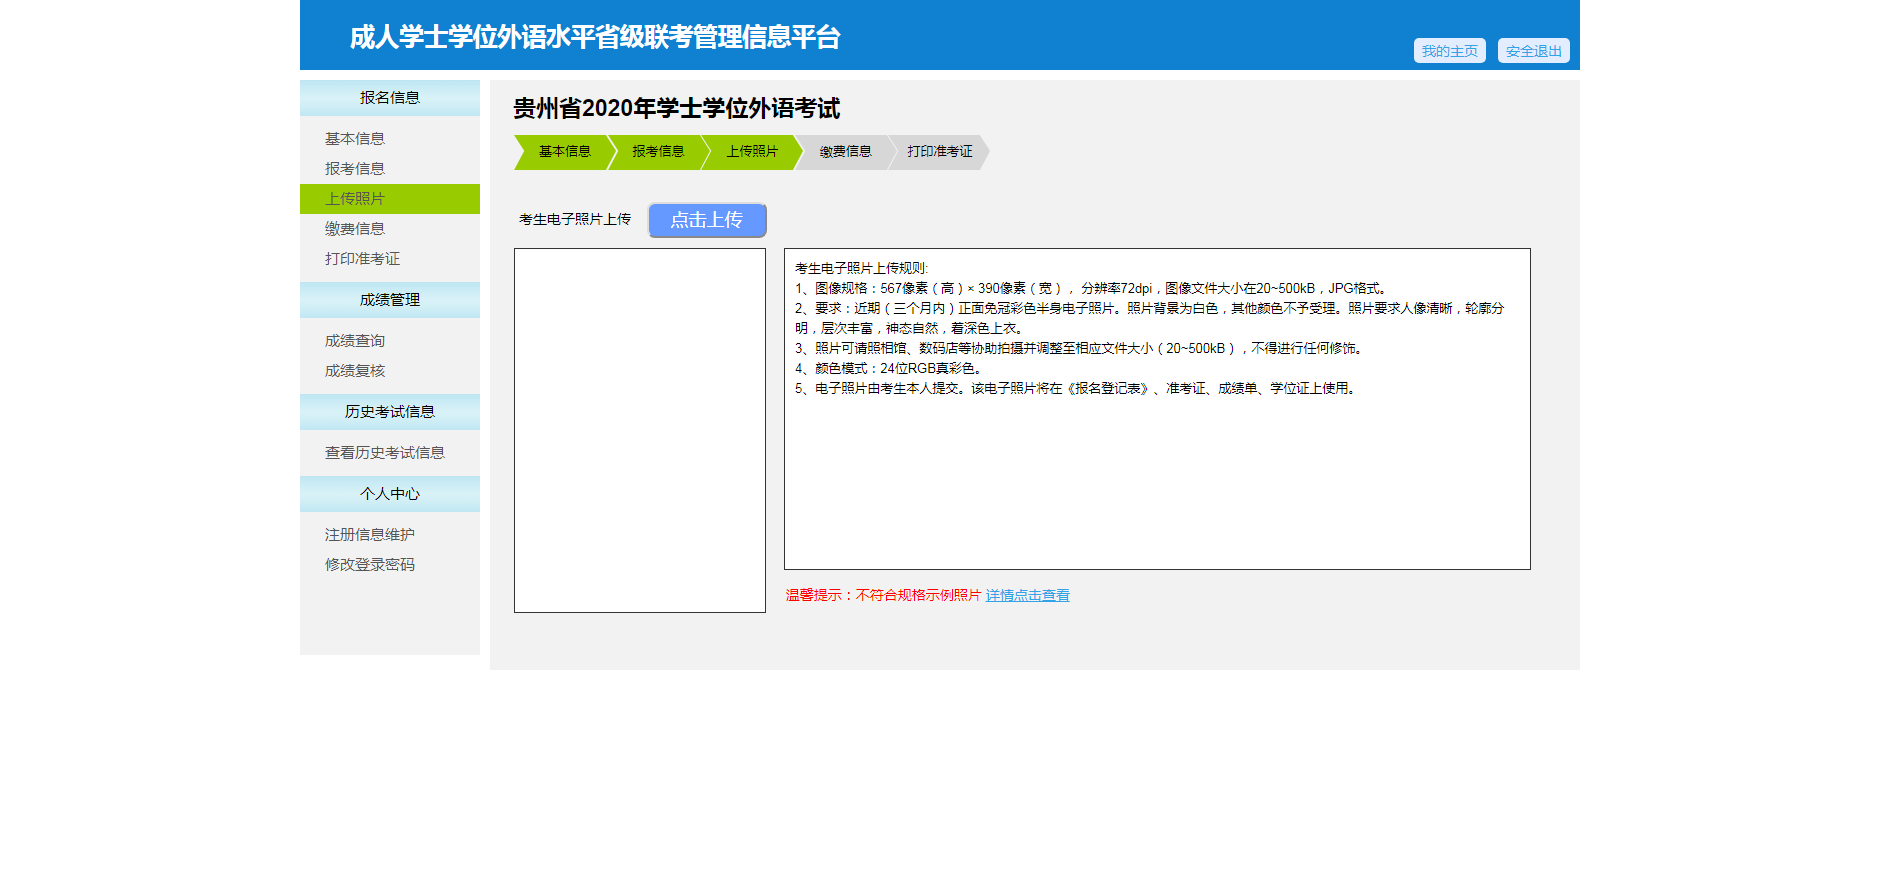Click 安全退出 to log out
Image resolution: width=1880 pixels, height=877 pixels.
tap(1533, 51)
